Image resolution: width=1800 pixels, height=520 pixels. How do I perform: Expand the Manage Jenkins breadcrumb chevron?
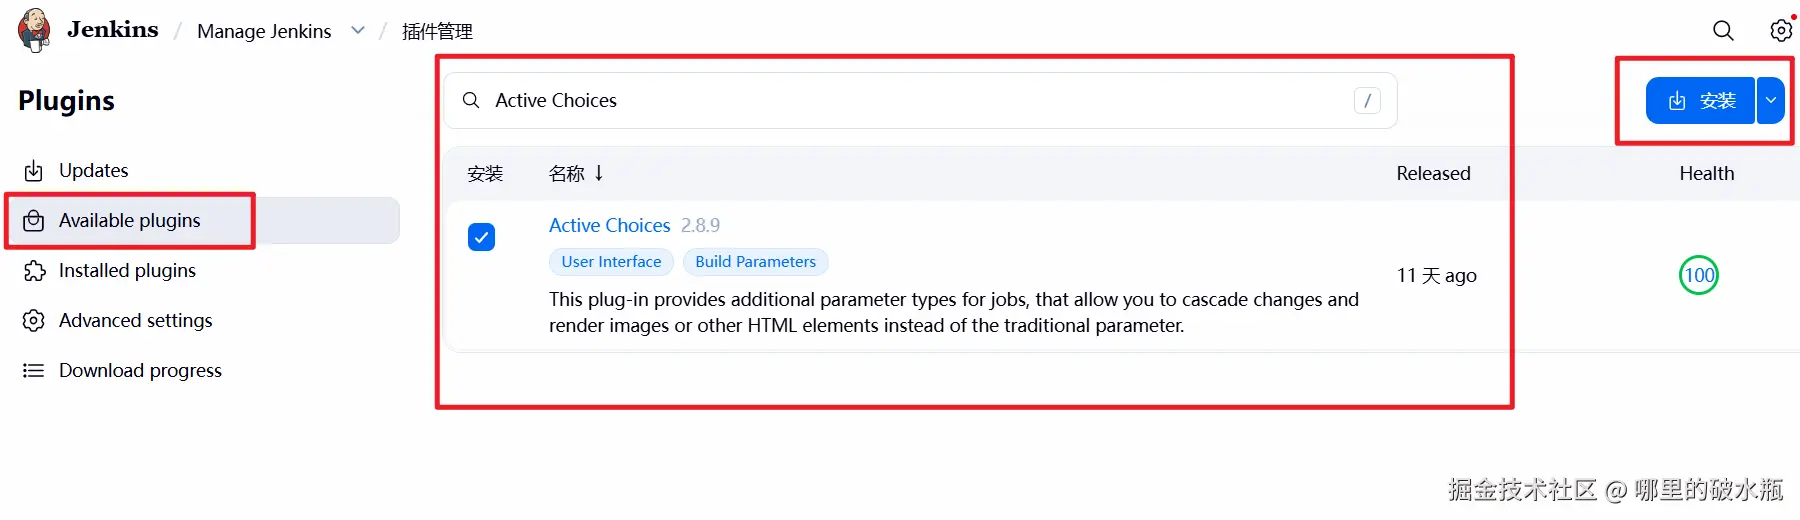click(358, 31)
